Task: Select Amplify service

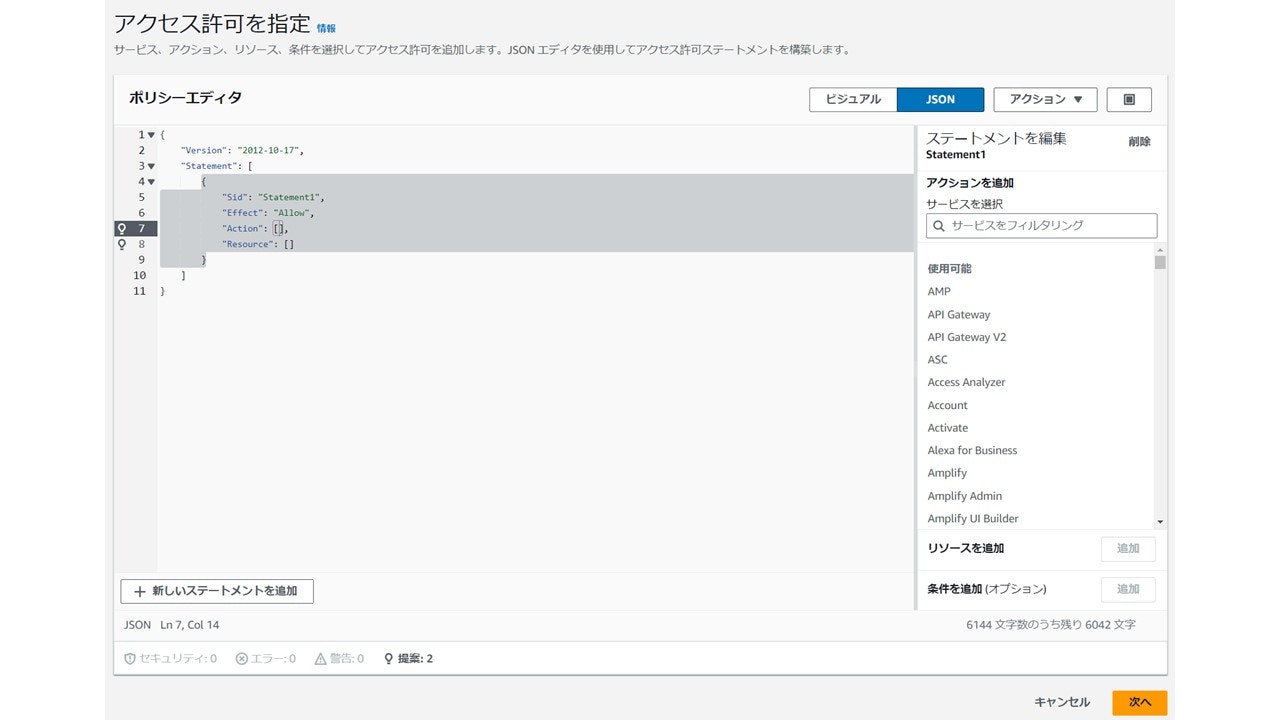Action: (947, 473)
